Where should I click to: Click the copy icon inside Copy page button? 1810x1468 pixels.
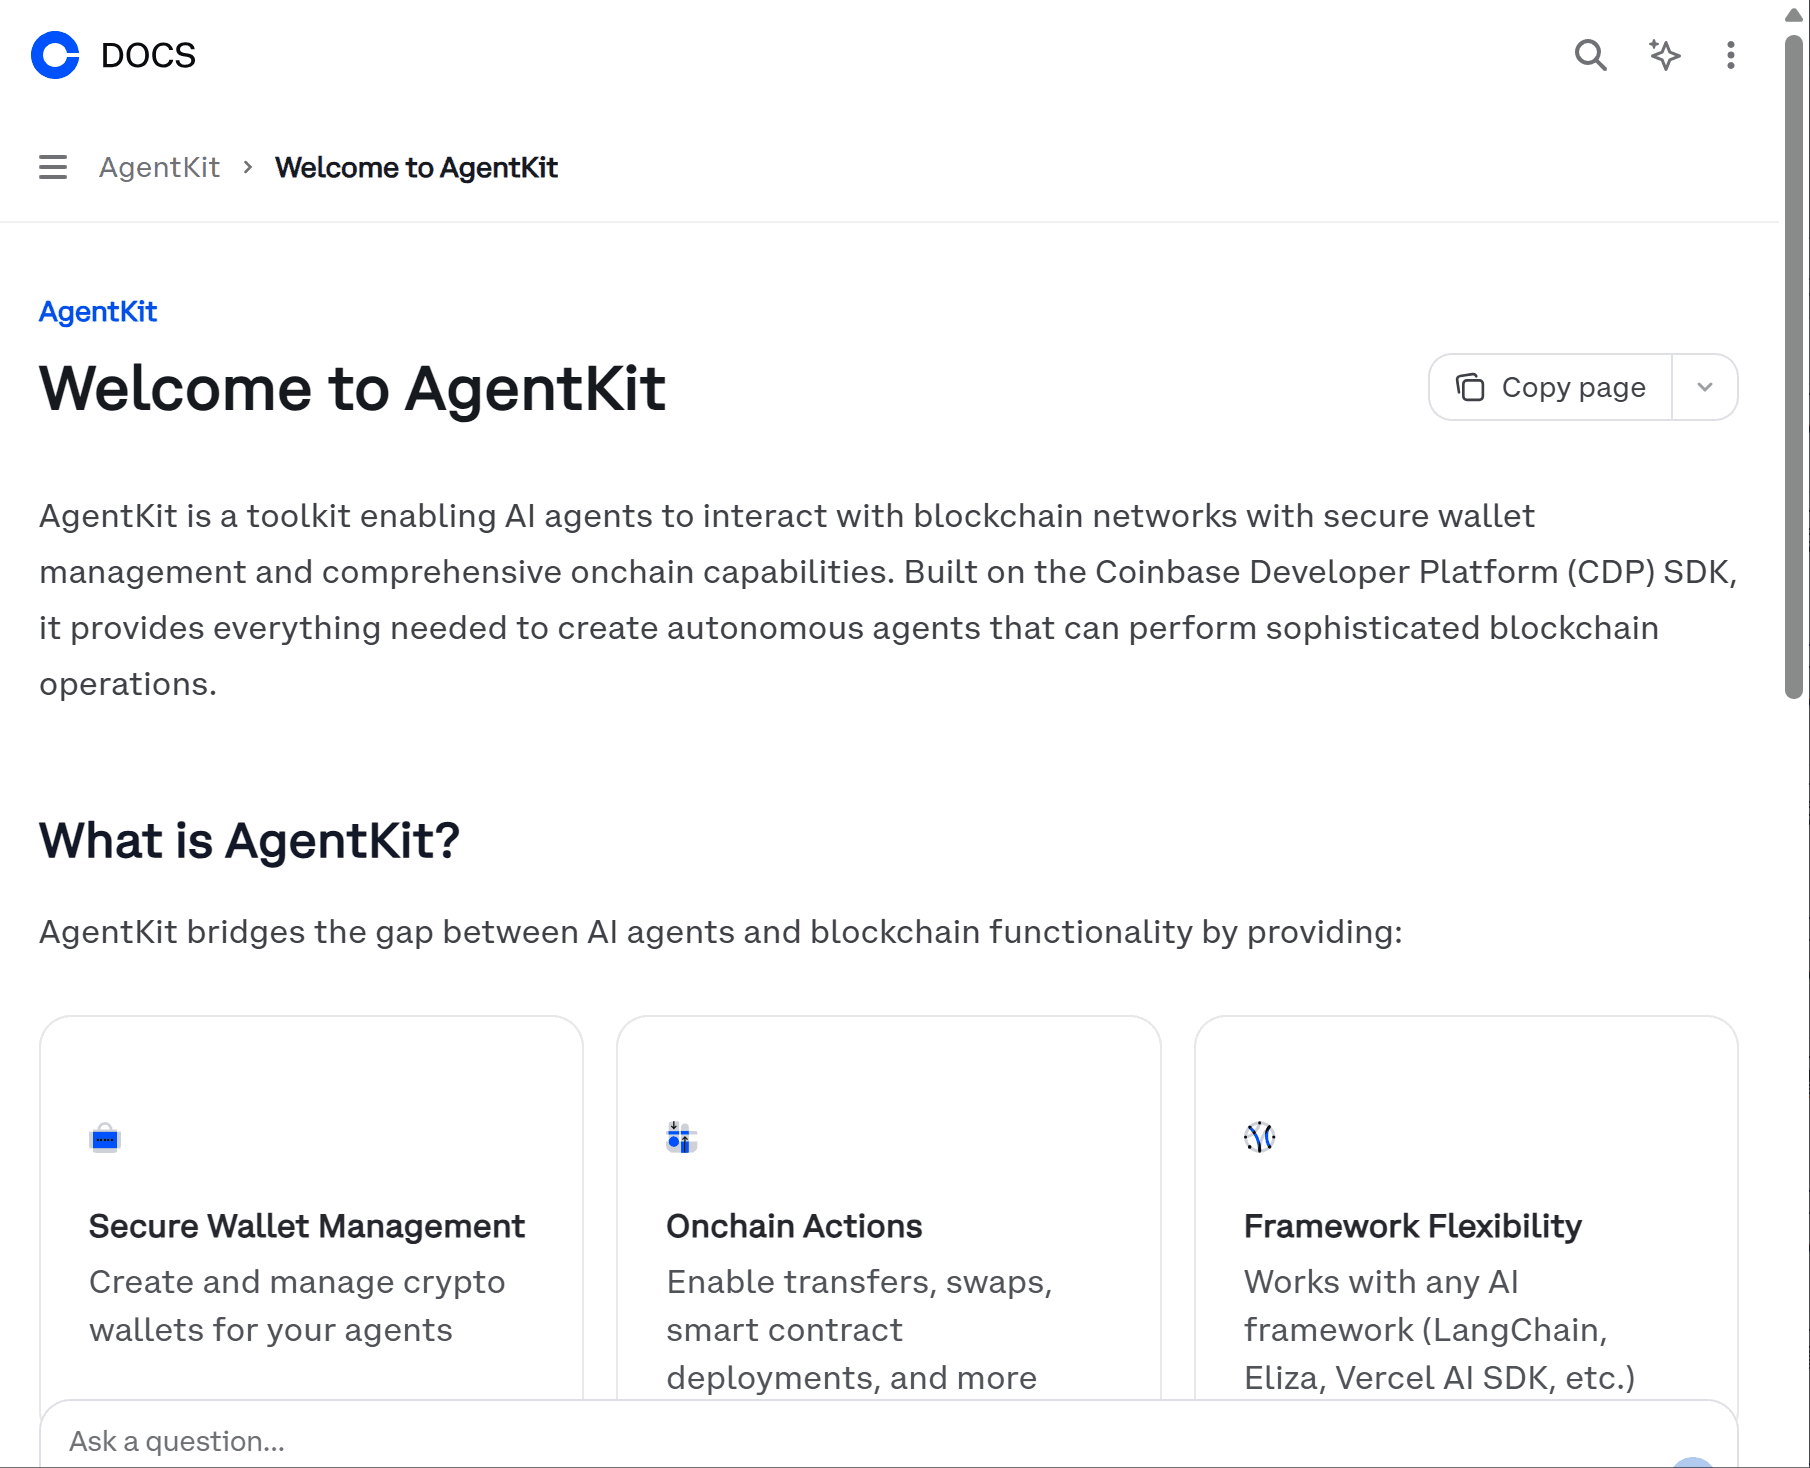click(x=1470, y=387)
